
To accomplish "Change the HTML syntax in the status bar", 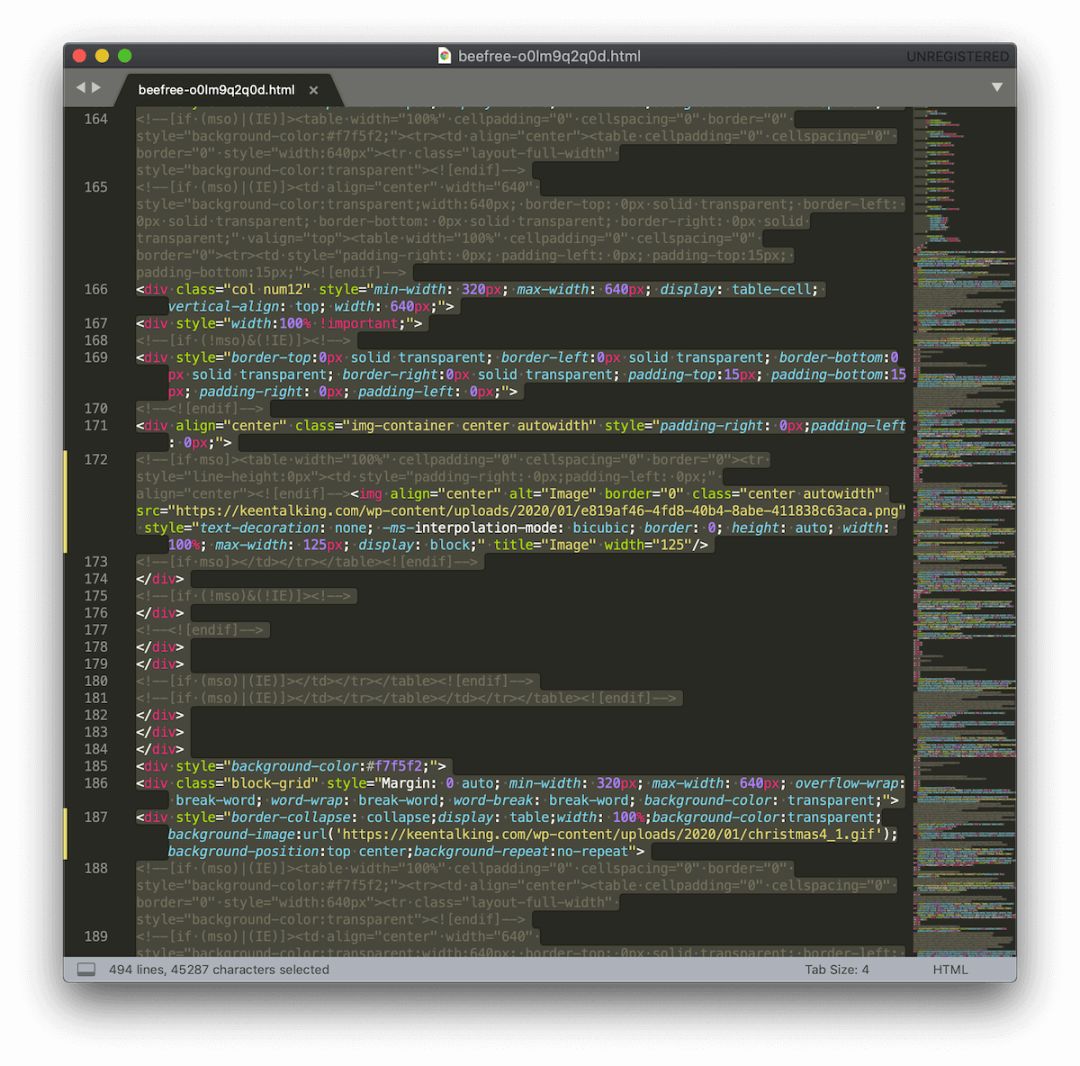I will (950, 970).
